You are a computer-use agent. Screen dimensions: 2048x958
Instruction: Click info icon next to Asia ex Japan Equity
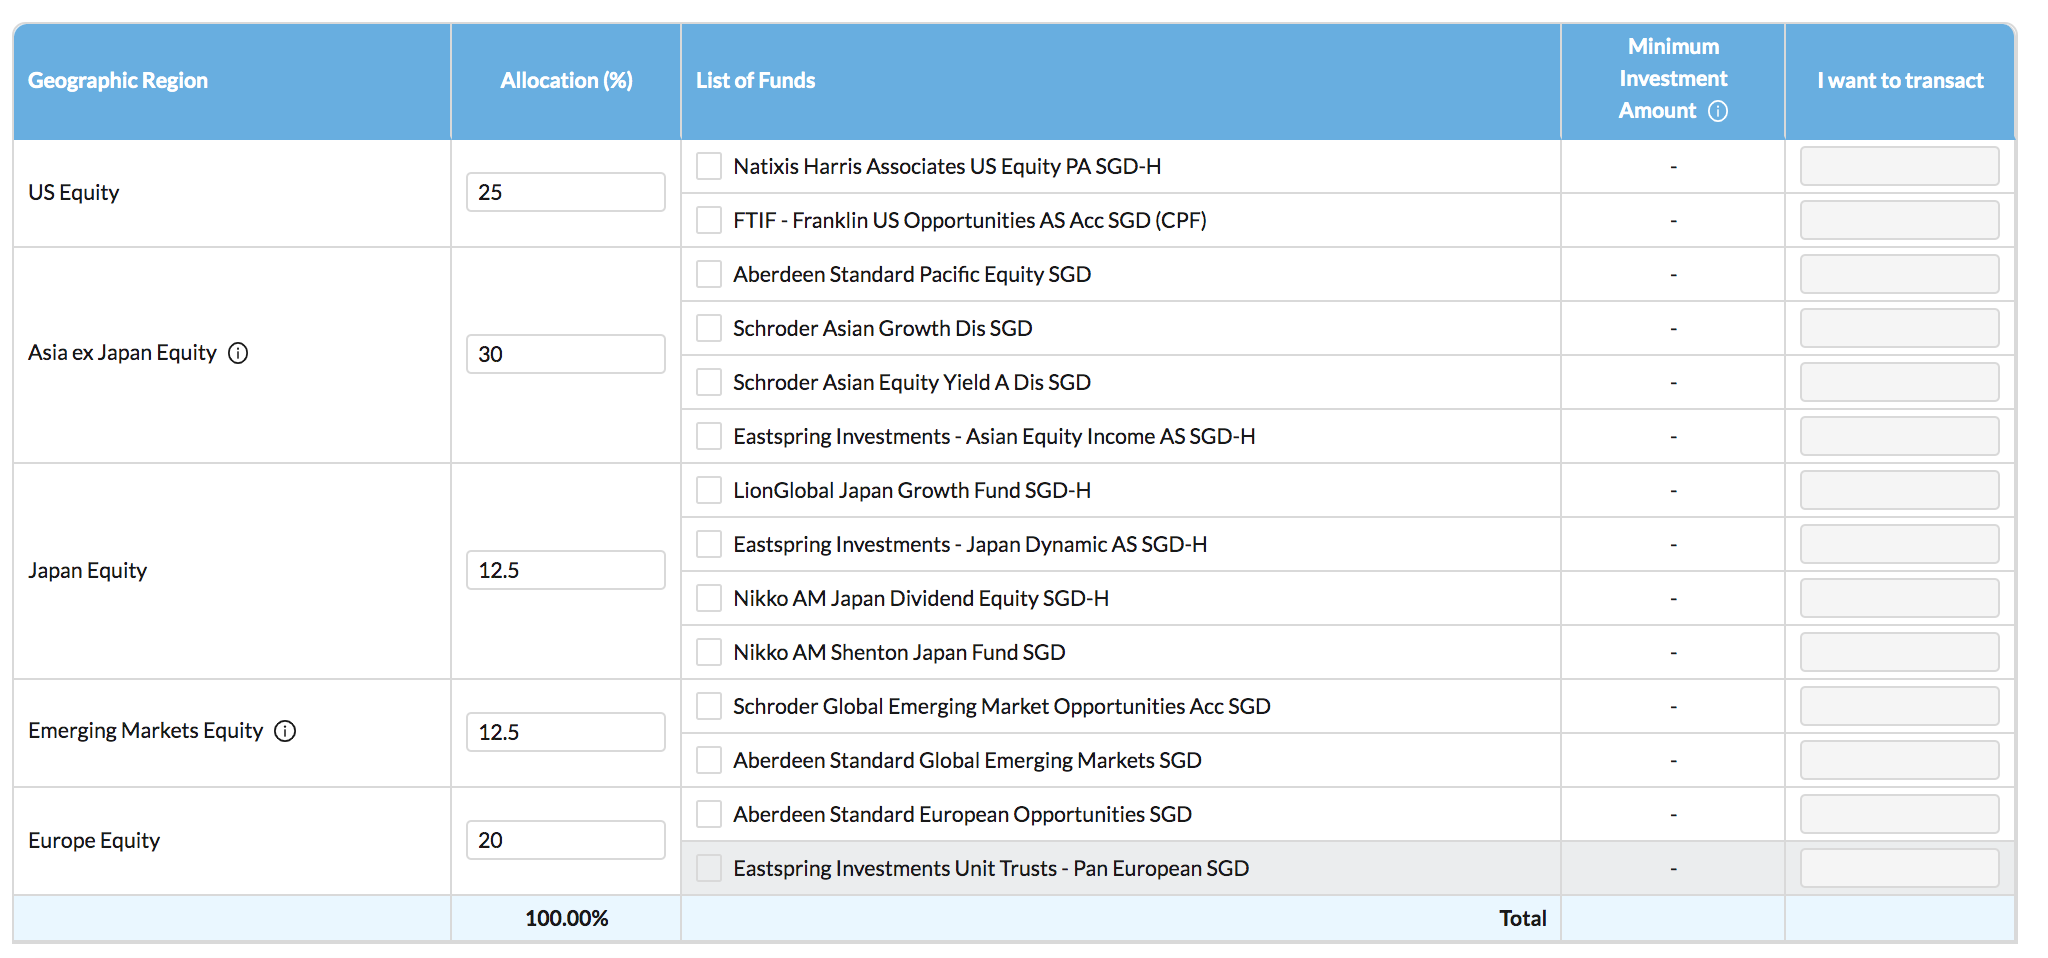[x=238, y=353]
